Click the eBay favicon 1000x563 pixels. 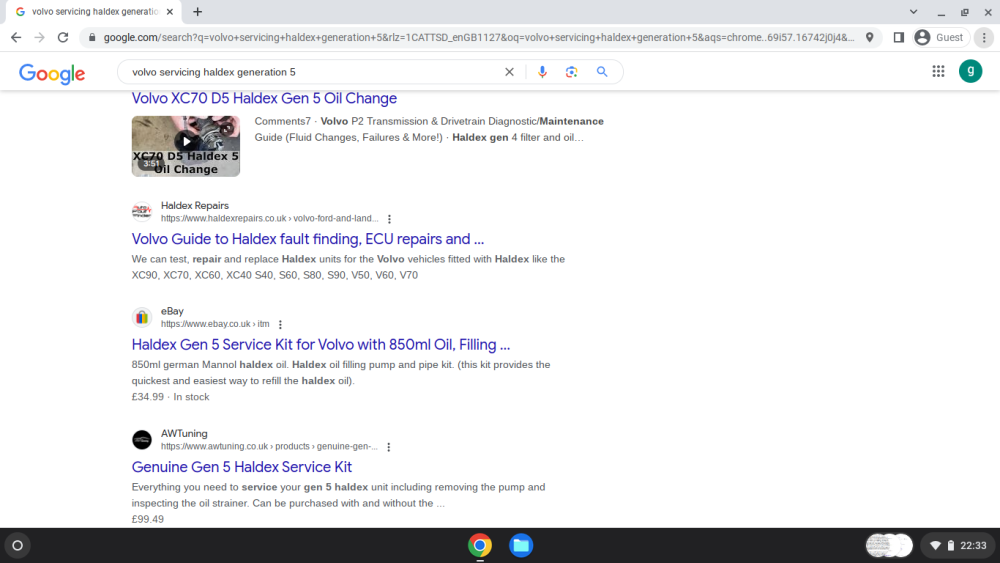point(142,318)
